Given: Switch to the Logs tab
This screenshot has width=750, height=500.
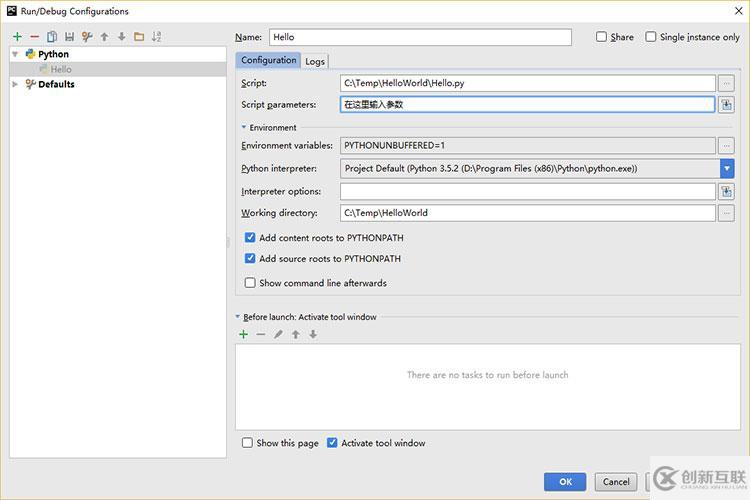Looking at the screenshot, I should (315, 61).
